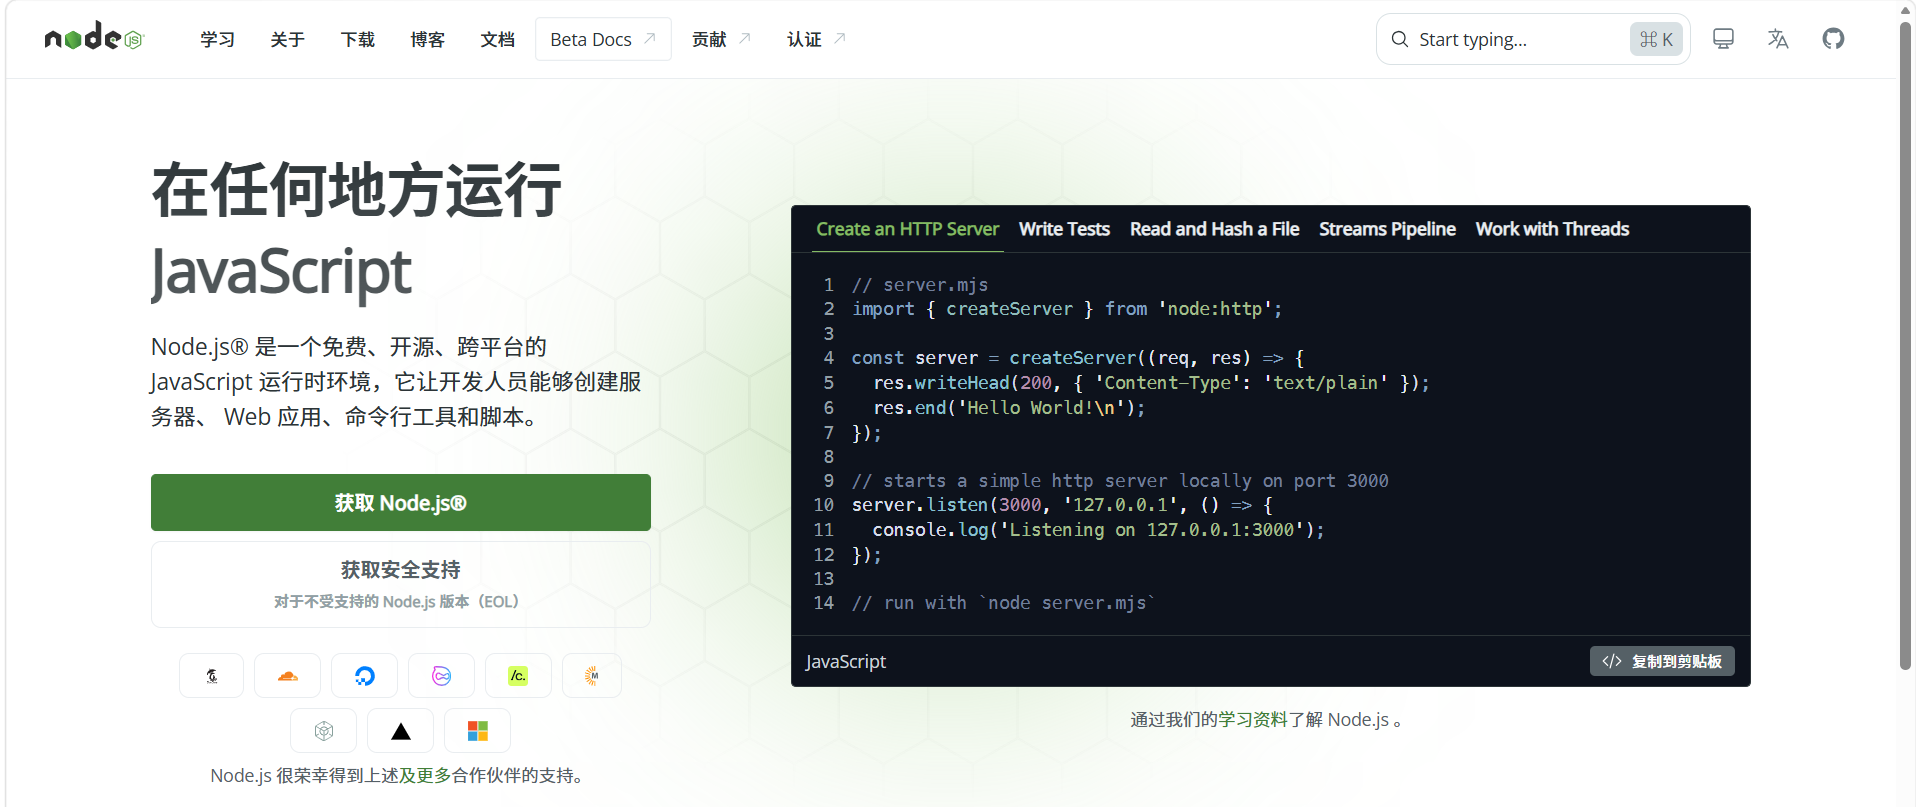Image resolution: width=1919 pixels, height=807 pixels.
Task: Open the GitHub repository icon link
Action: (x=1833, y=39)
